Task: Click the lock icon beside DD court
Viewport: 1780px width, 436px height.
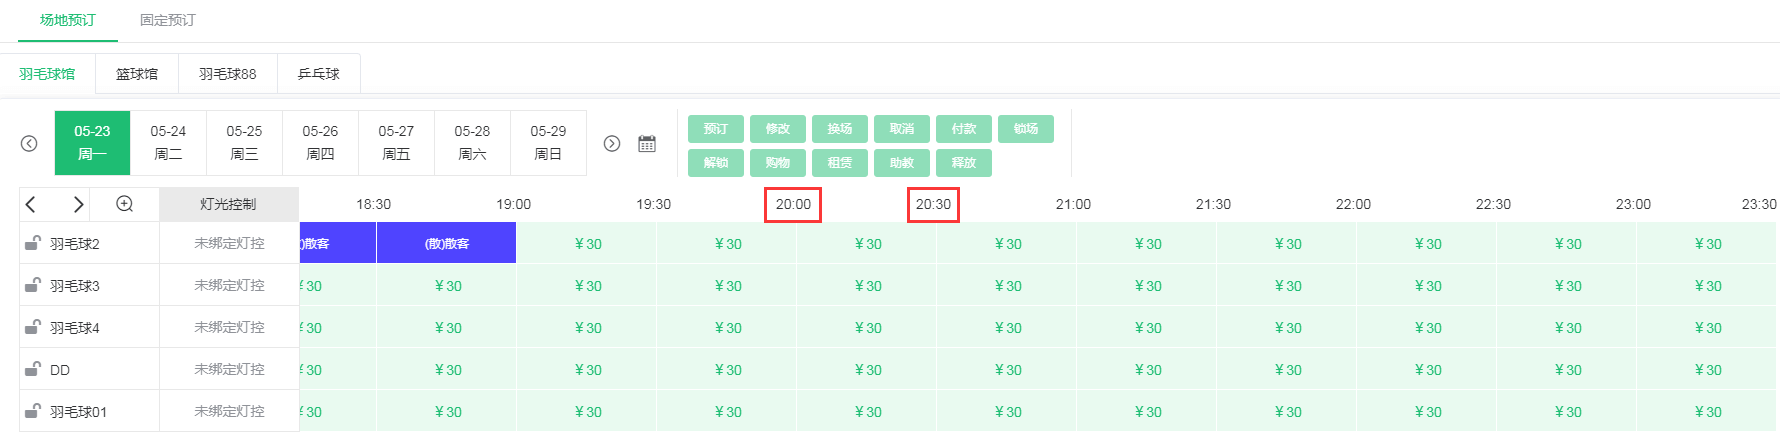Action: coord(32,369)
